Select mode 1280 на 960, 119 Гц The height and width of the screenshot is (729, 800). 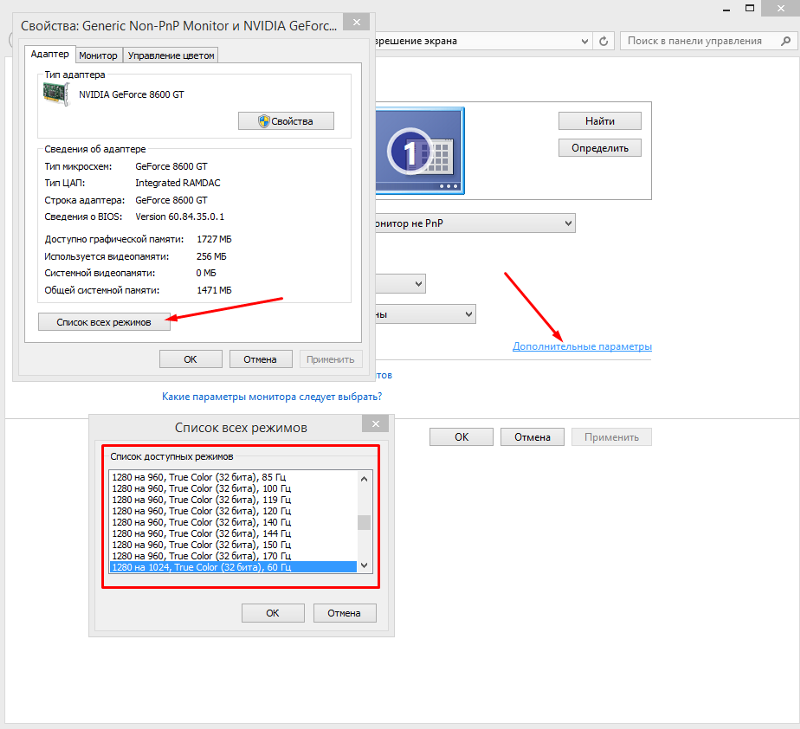coord(233,499)
